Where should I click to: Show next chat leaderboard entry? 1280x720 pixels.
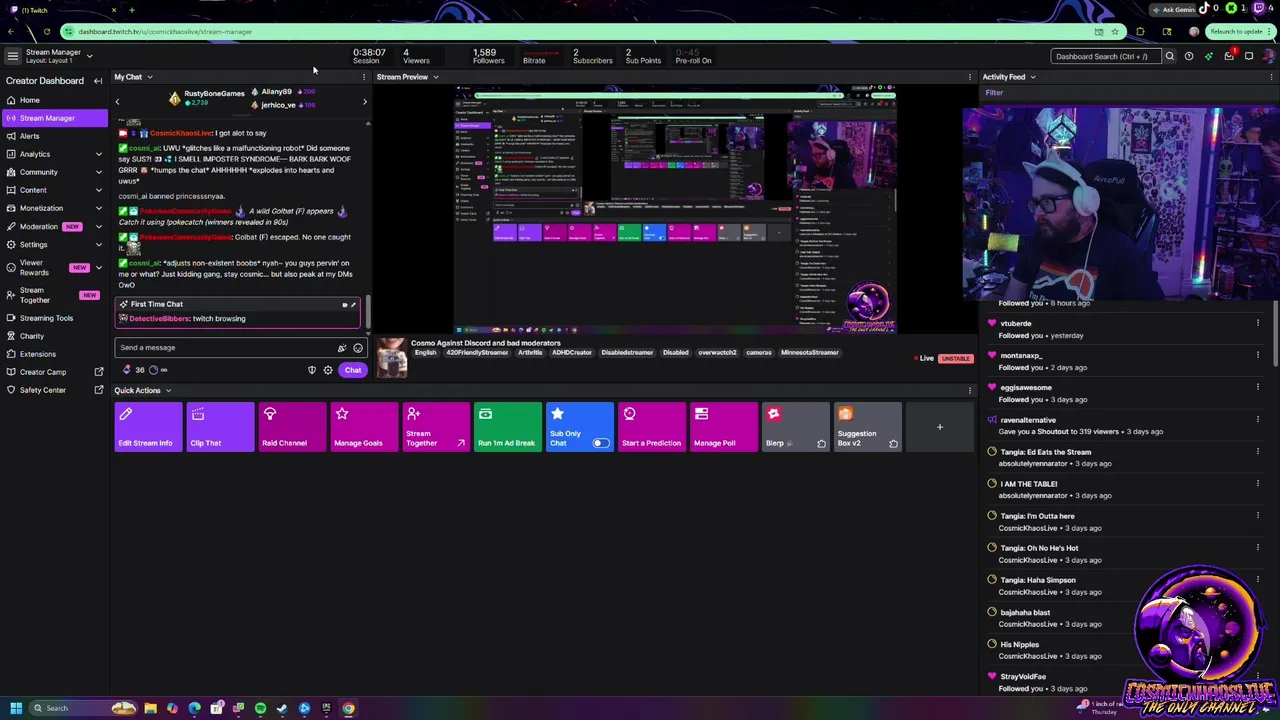[x=364, y=101]
